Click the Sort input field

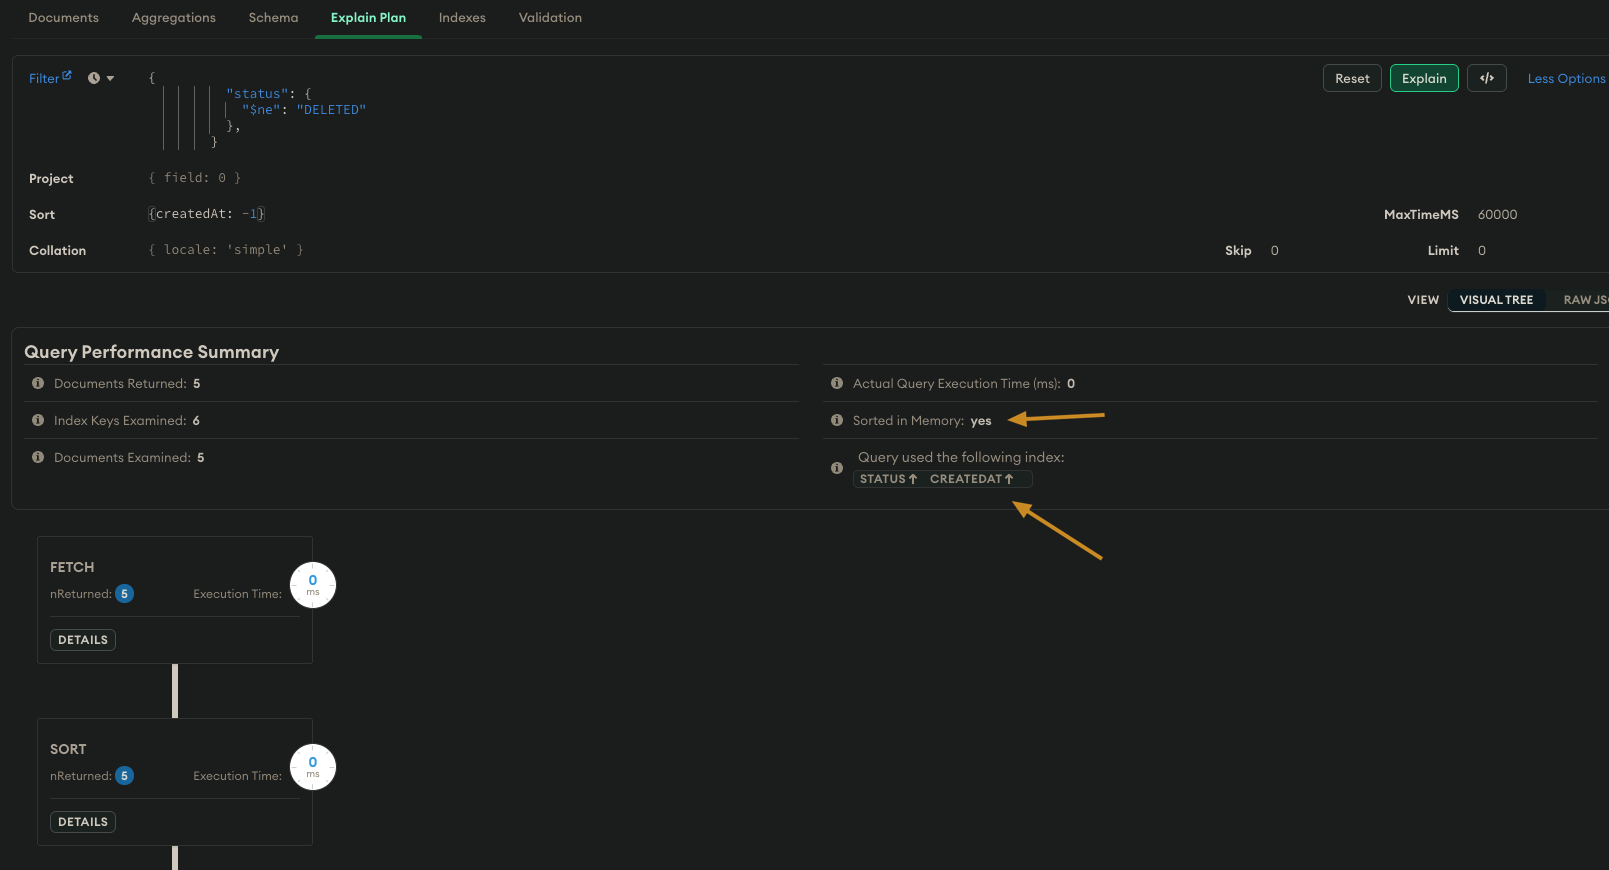pos(400,214)
